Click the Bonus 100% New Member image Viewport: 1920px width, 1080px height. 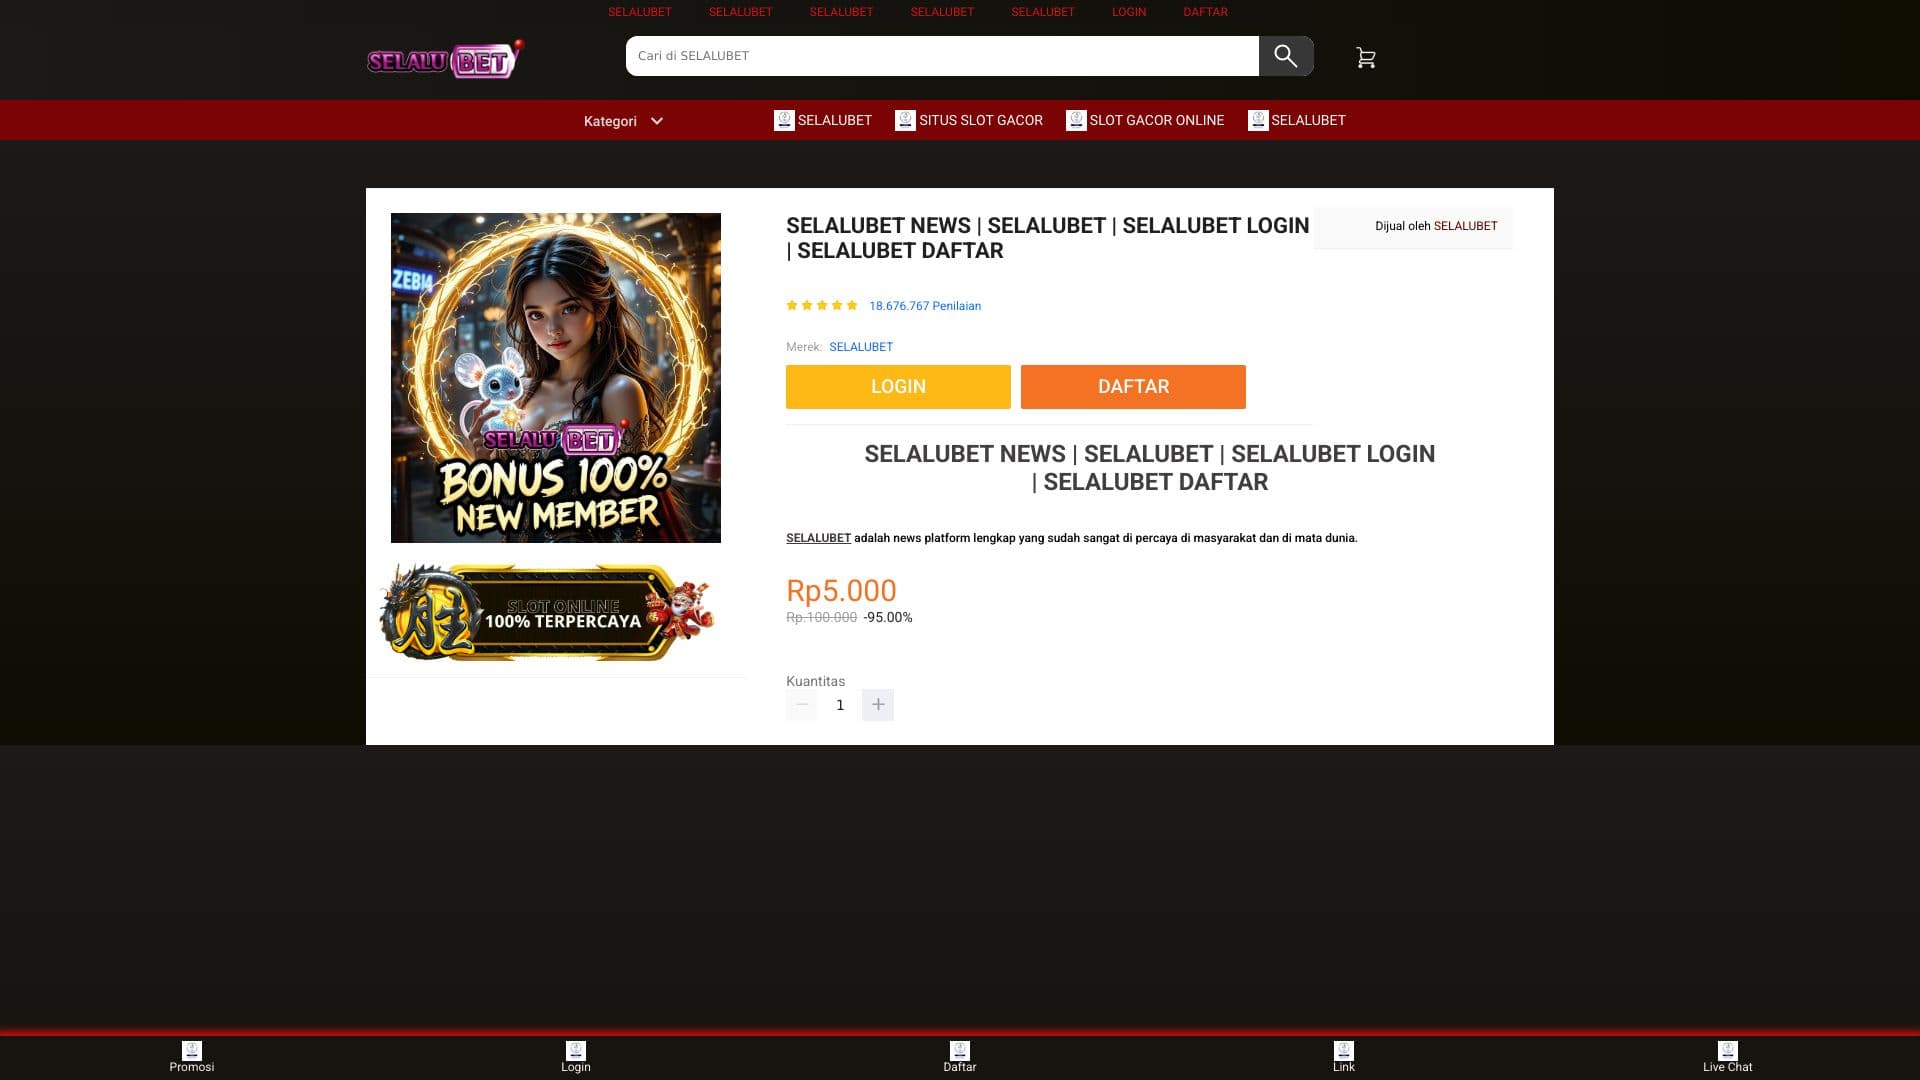pos(555,378)
